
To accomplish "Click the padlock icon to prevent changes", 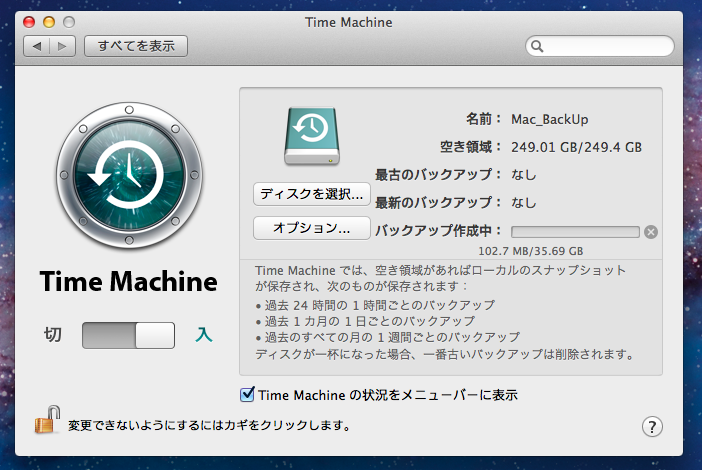I will (47, 420).
